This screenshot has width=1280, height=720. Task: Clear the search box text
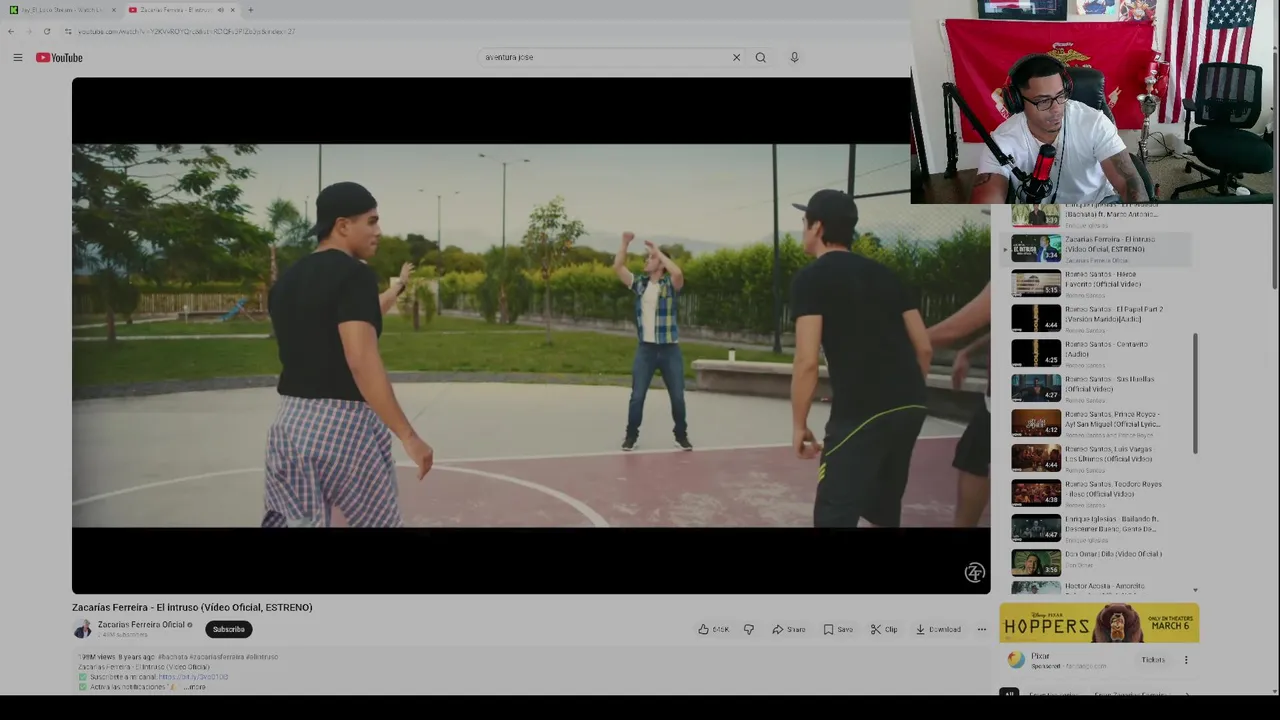[736, 57]
